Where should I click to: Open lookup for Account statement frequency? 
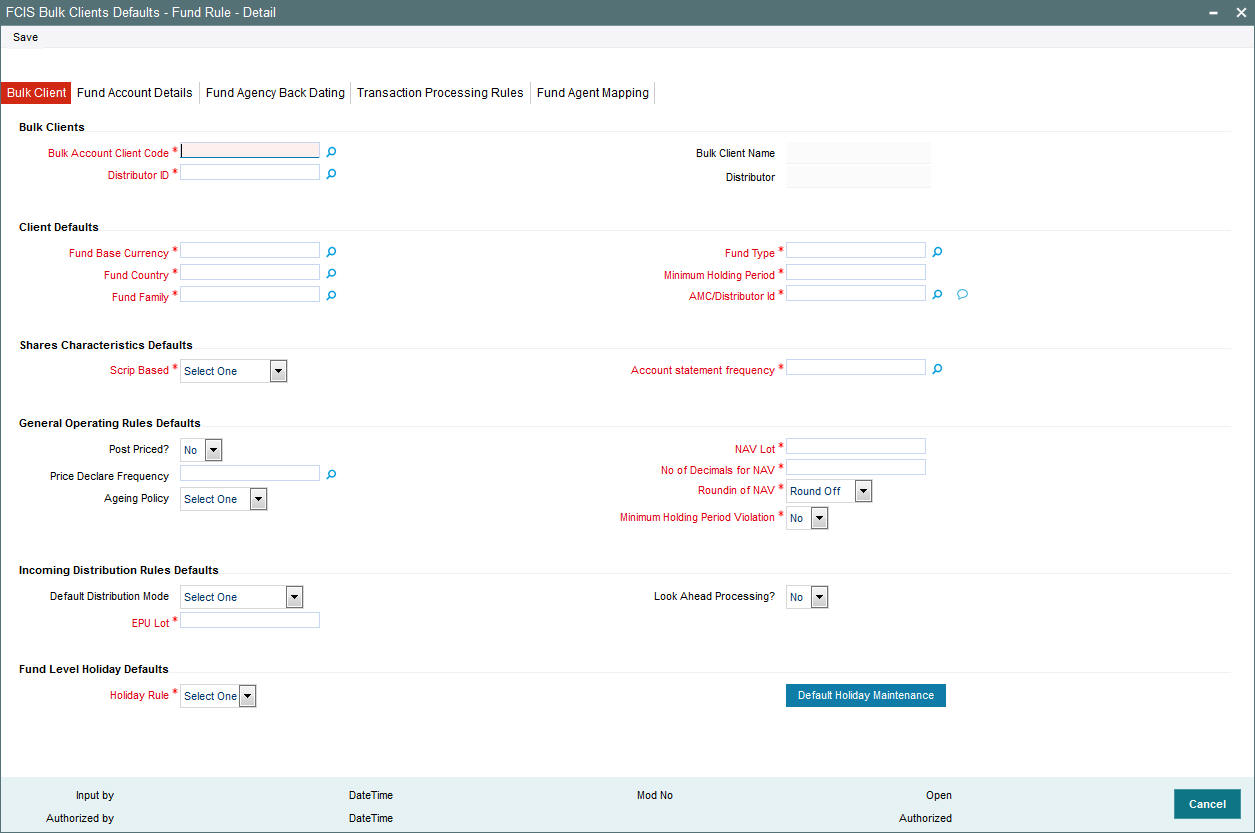tap(938, 369)
